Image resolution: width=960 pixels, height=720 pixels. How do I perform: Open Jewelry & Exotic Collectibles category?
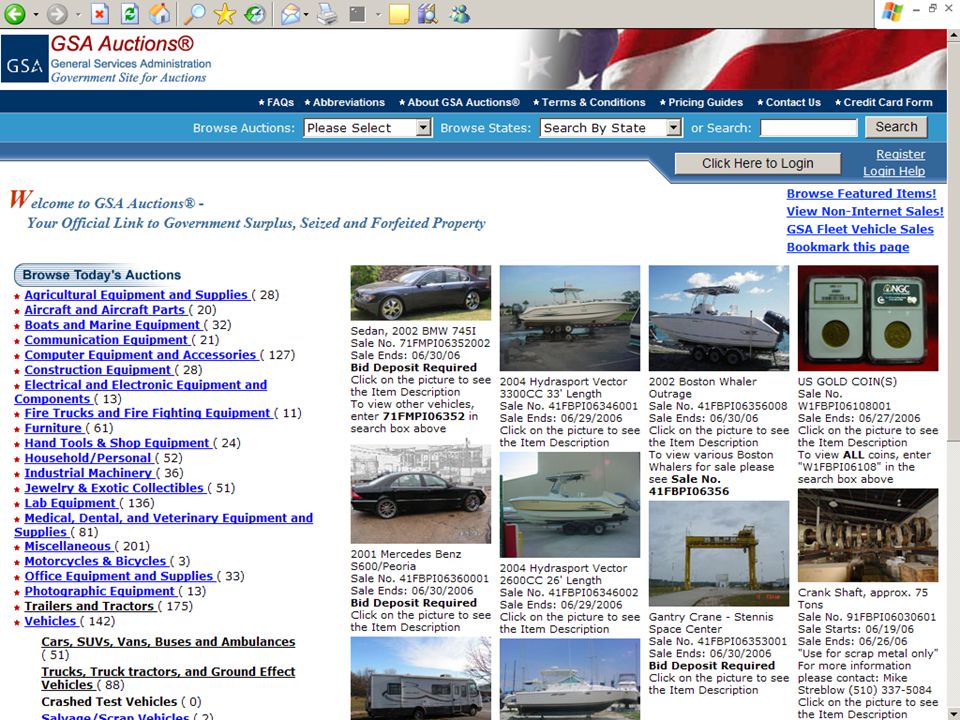coord(114,488)
